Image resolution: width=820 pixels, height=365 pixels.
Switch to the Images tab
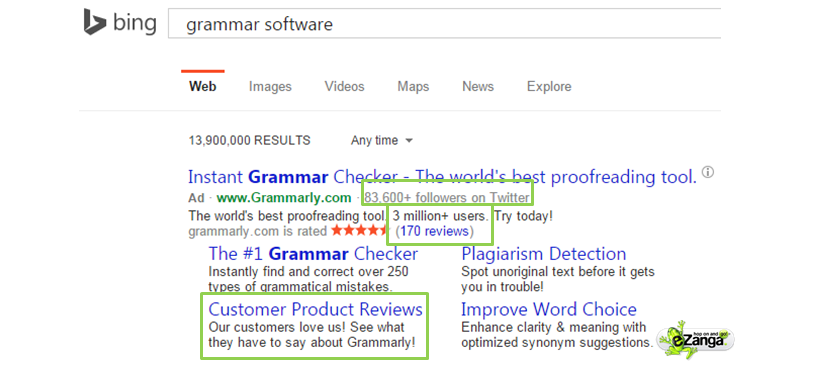point(270,86)
